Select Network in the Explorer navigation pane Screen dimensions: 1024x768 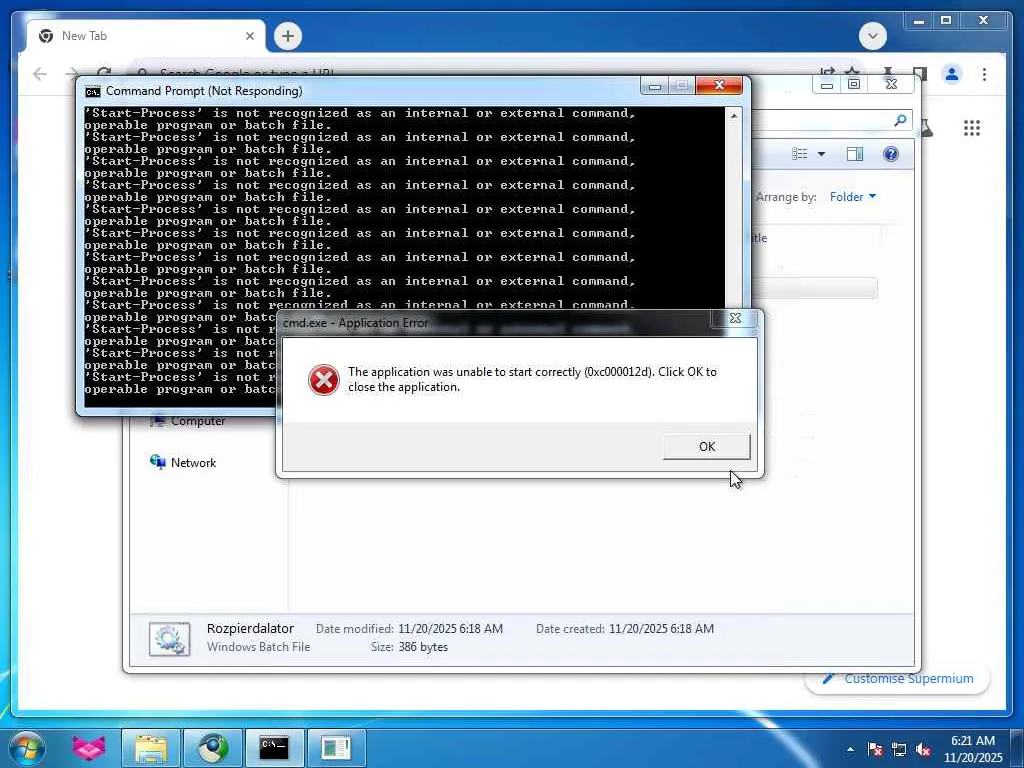tap(193, 463)
